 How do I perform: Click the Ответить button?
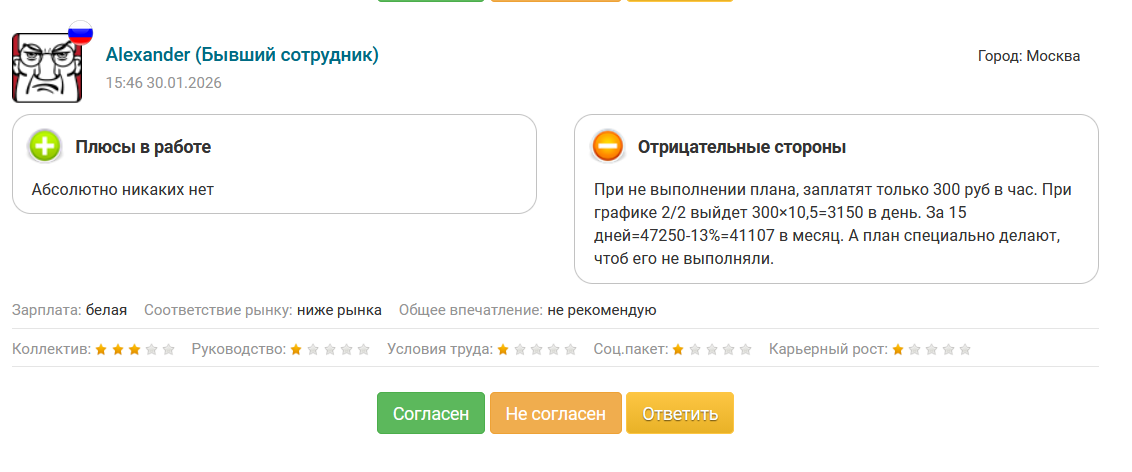pyautogui.click(x=680, y=414)
